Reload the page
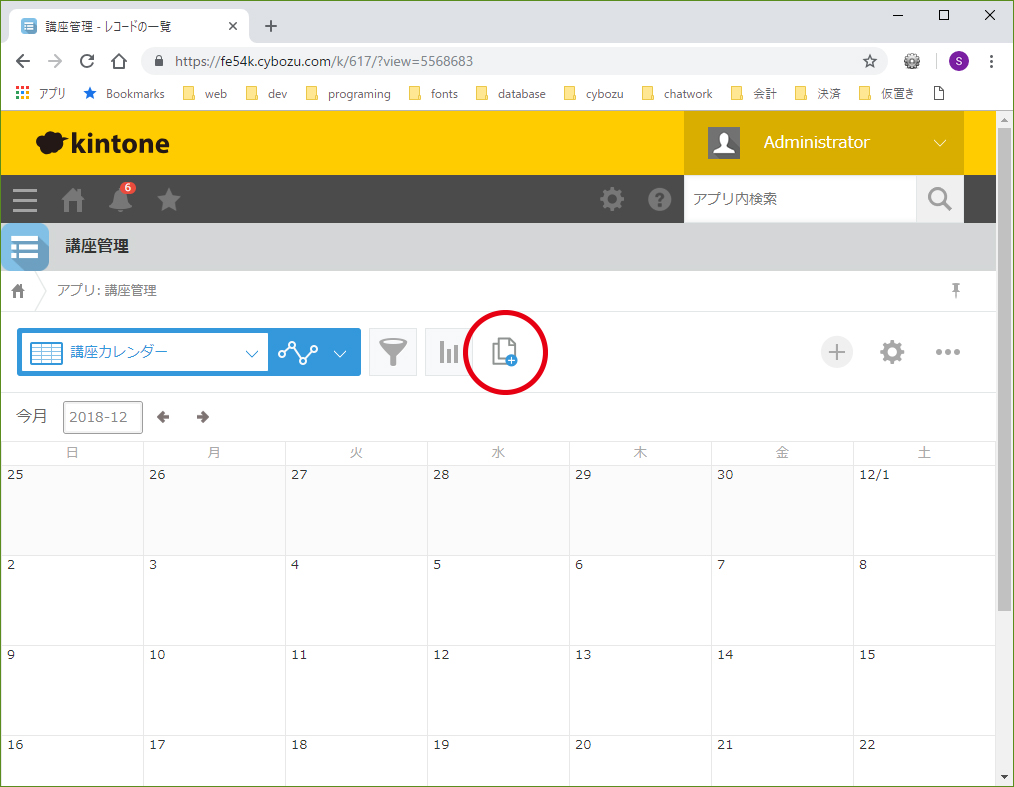The image size is (1014, 787). 87,61
